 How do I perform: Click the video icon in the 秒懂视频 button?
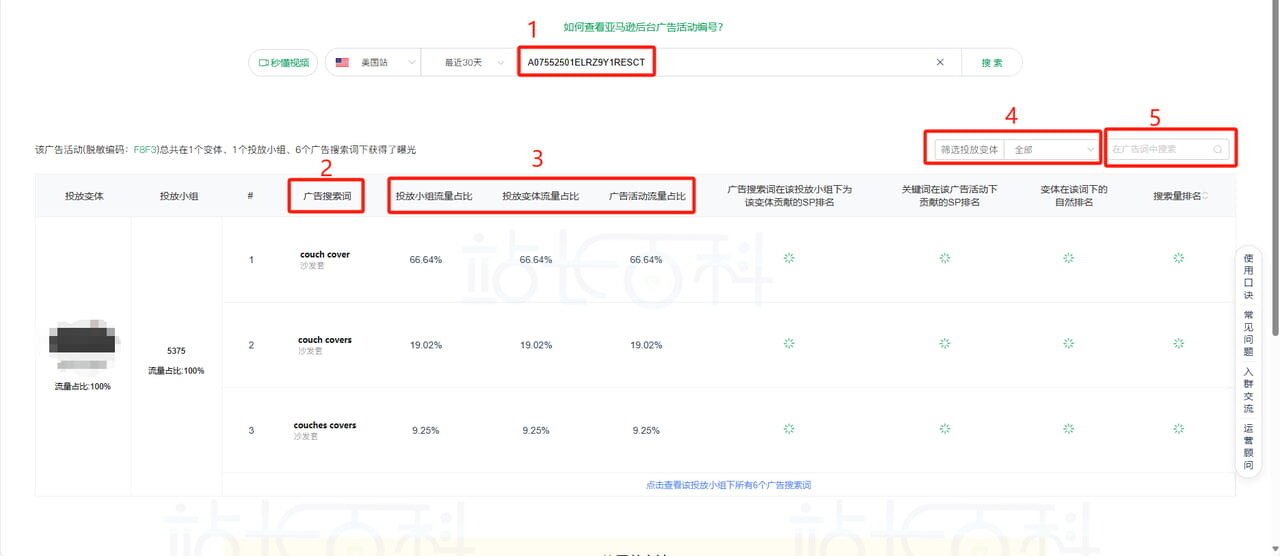coord(264,62)
